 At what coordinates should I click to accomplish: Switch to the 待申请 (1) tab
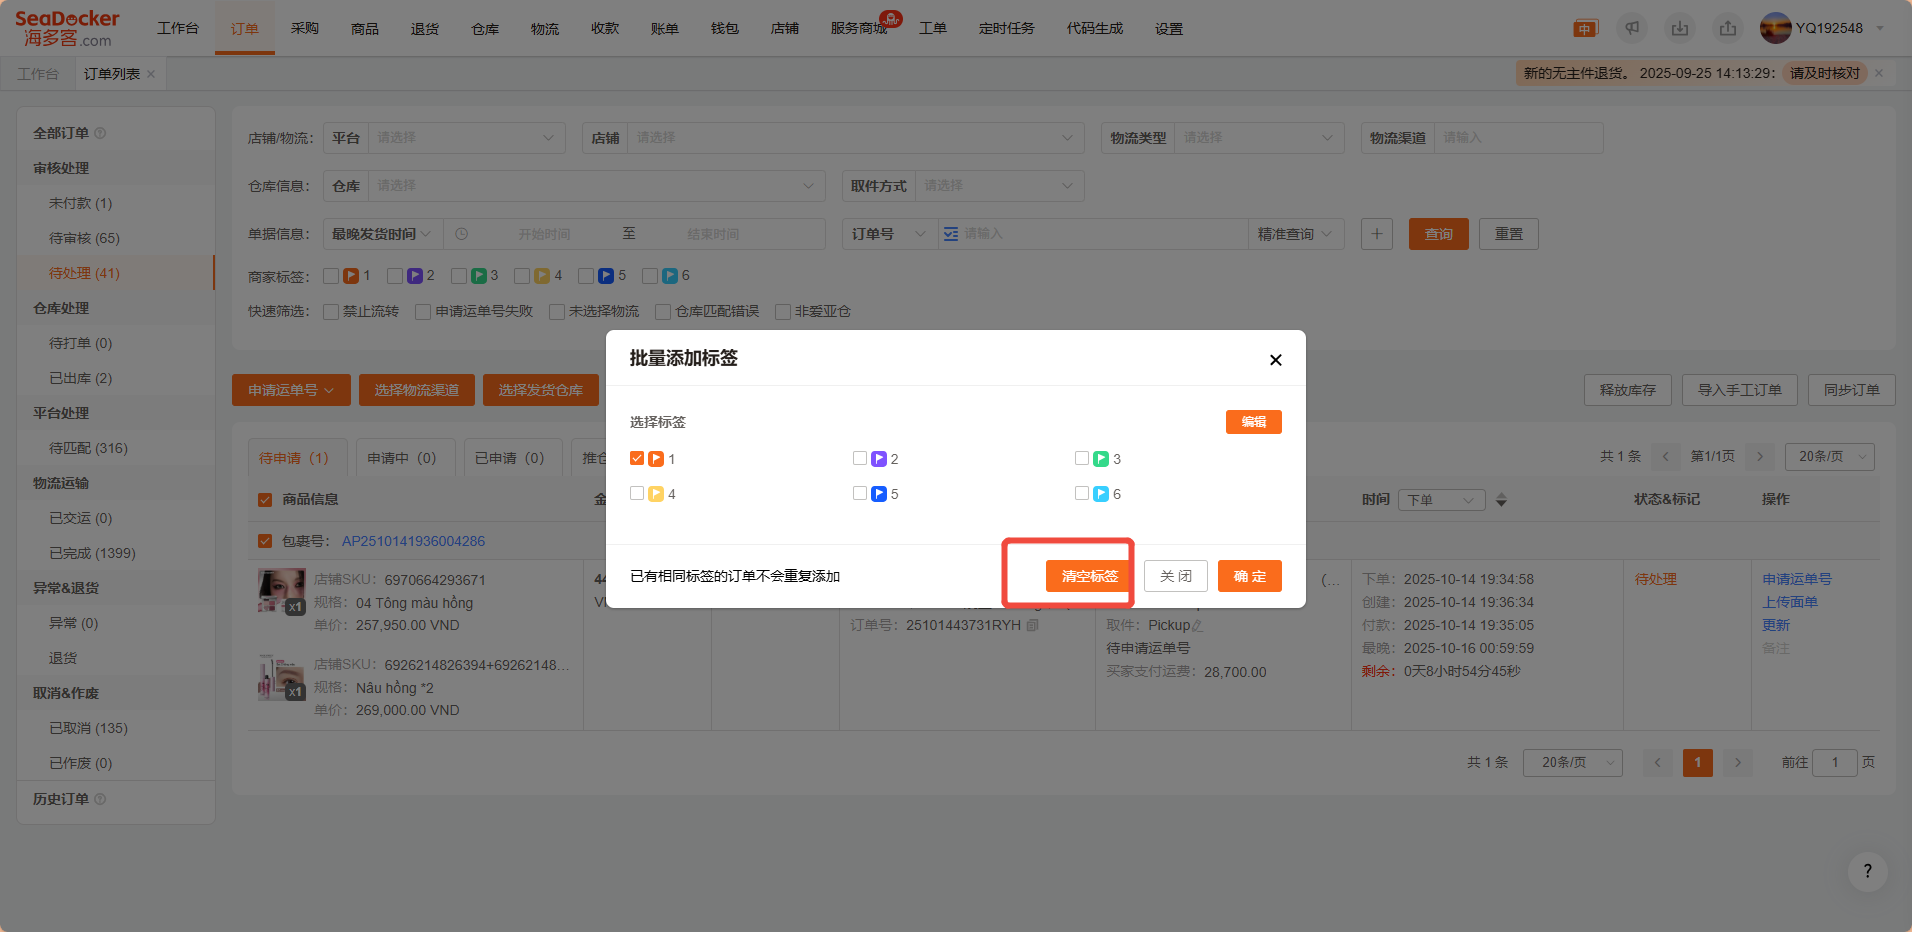[x=294, y=458]
